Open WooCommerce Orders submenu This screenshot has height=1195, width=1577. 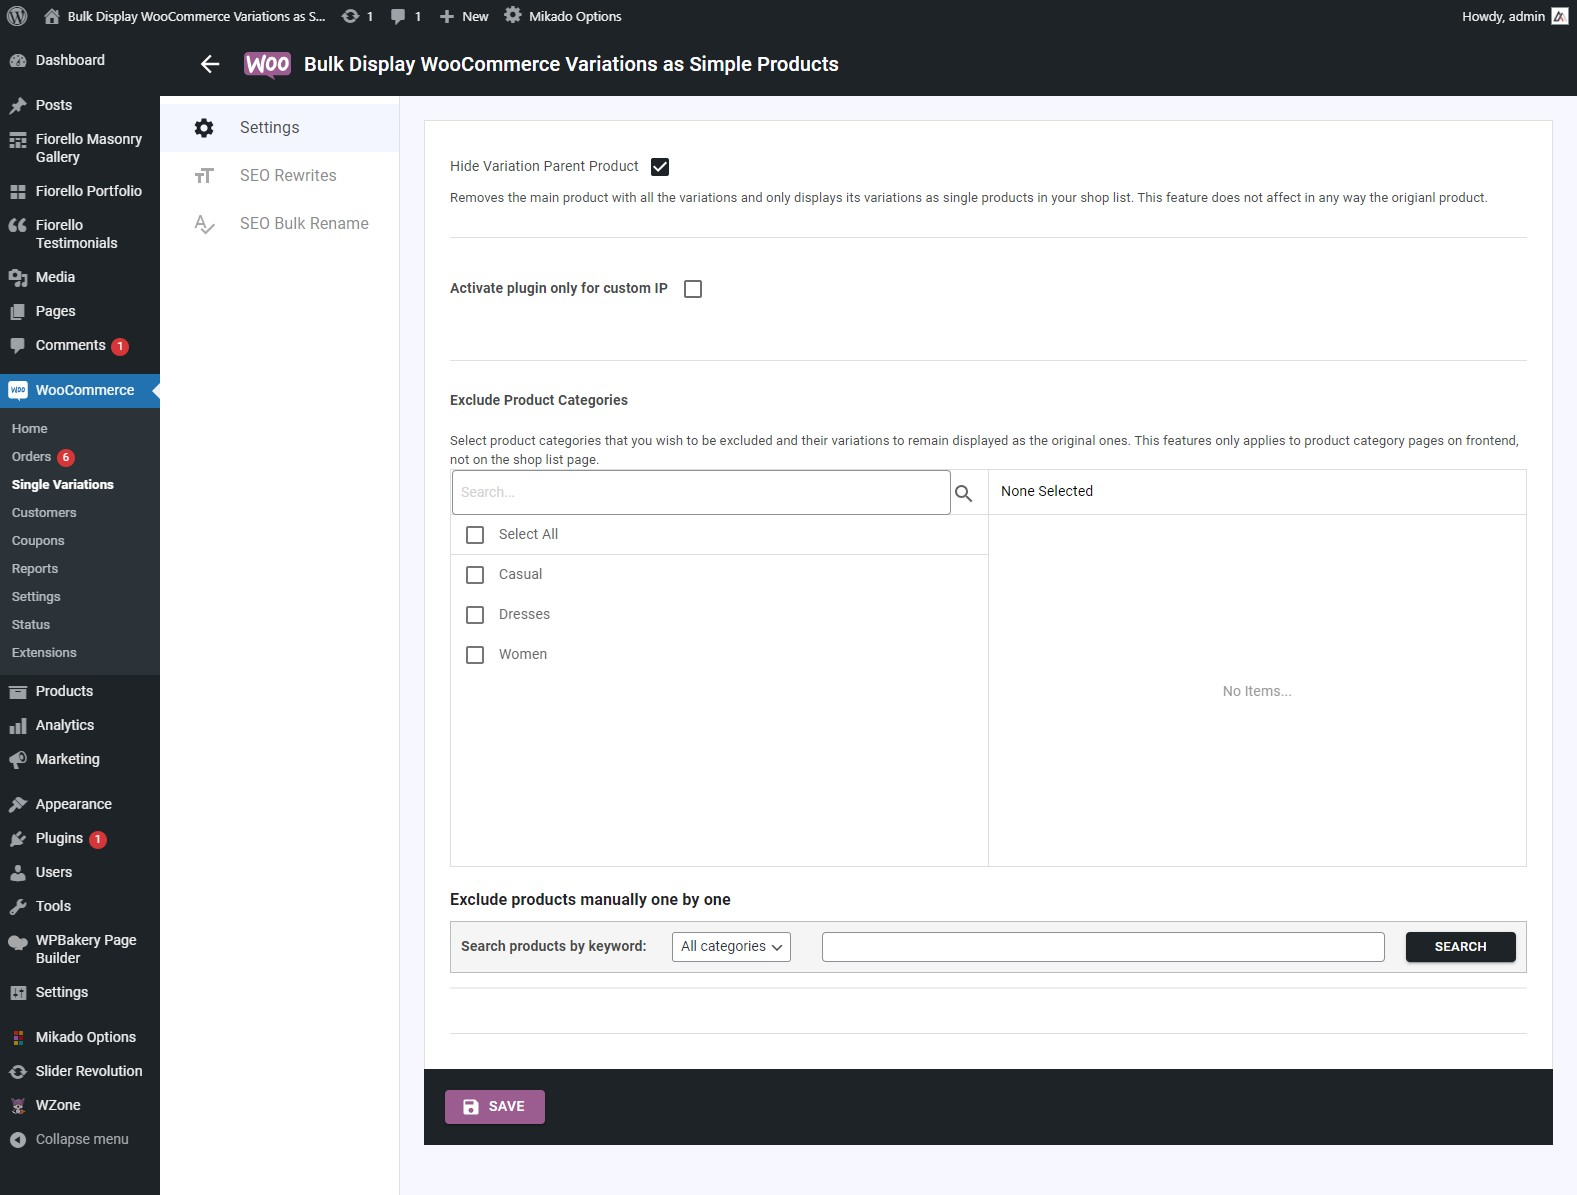coord(31,457)
